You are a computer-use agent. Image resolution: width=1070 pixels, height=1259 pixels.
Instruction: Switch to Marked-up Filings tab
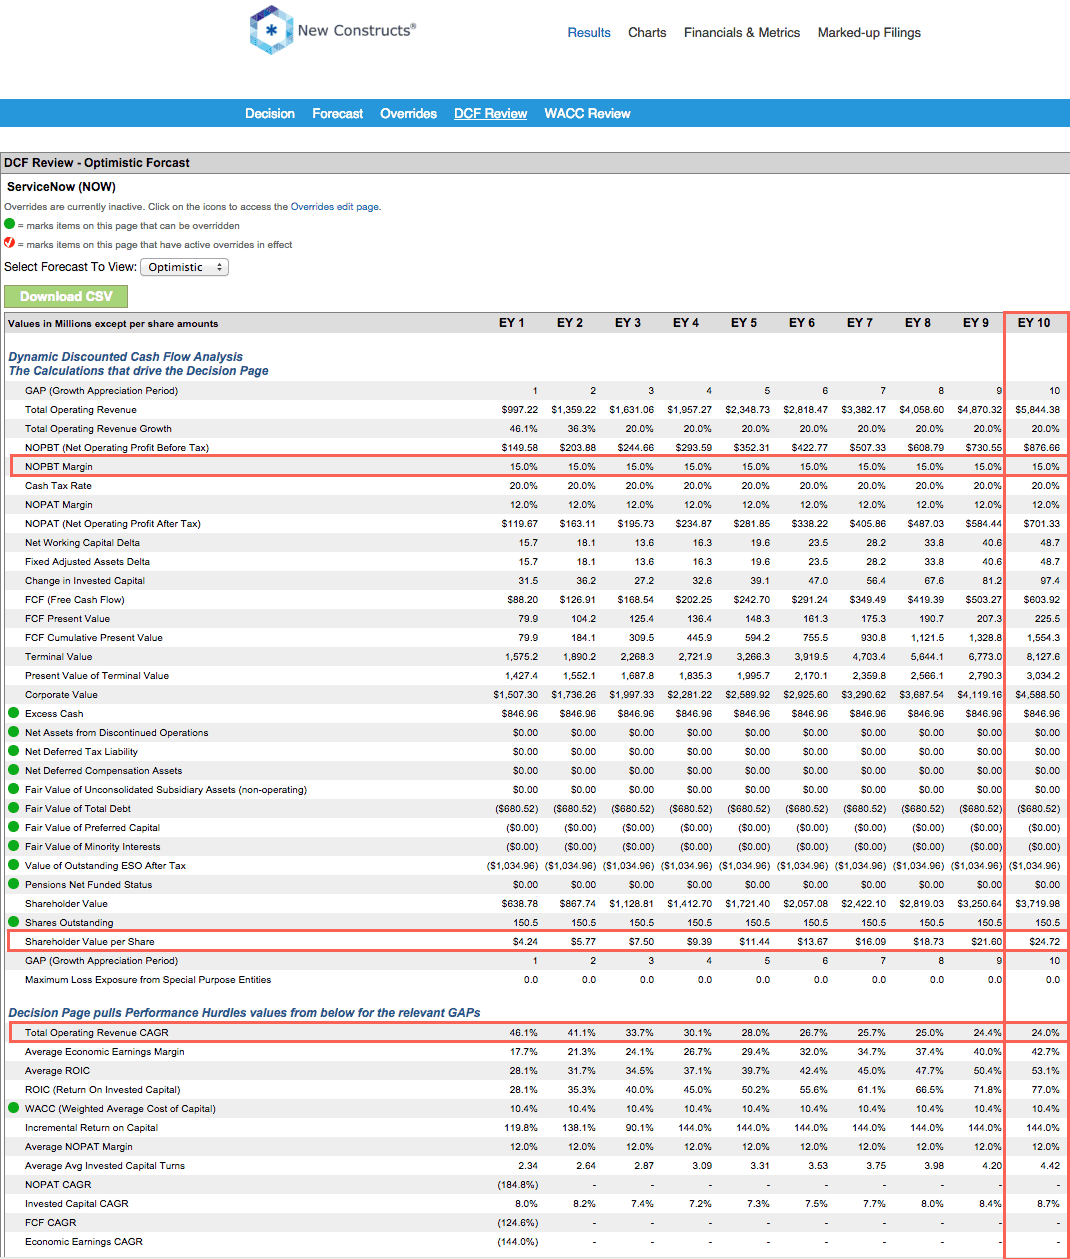tap(869, 32)
